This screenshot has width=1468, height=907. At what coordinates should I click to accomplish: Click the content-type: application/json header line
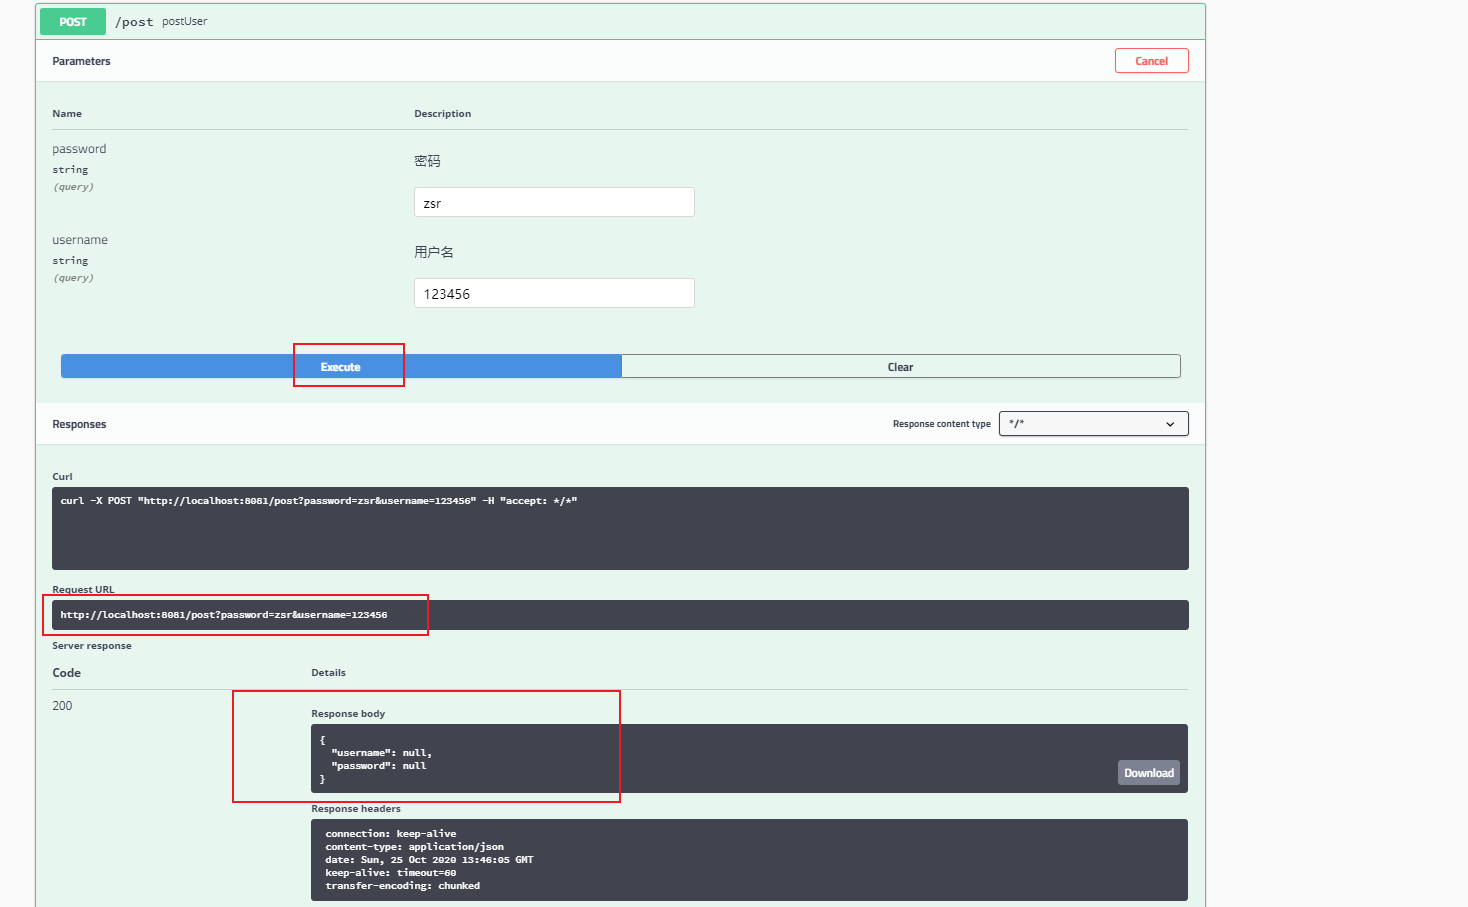point(414,847)
